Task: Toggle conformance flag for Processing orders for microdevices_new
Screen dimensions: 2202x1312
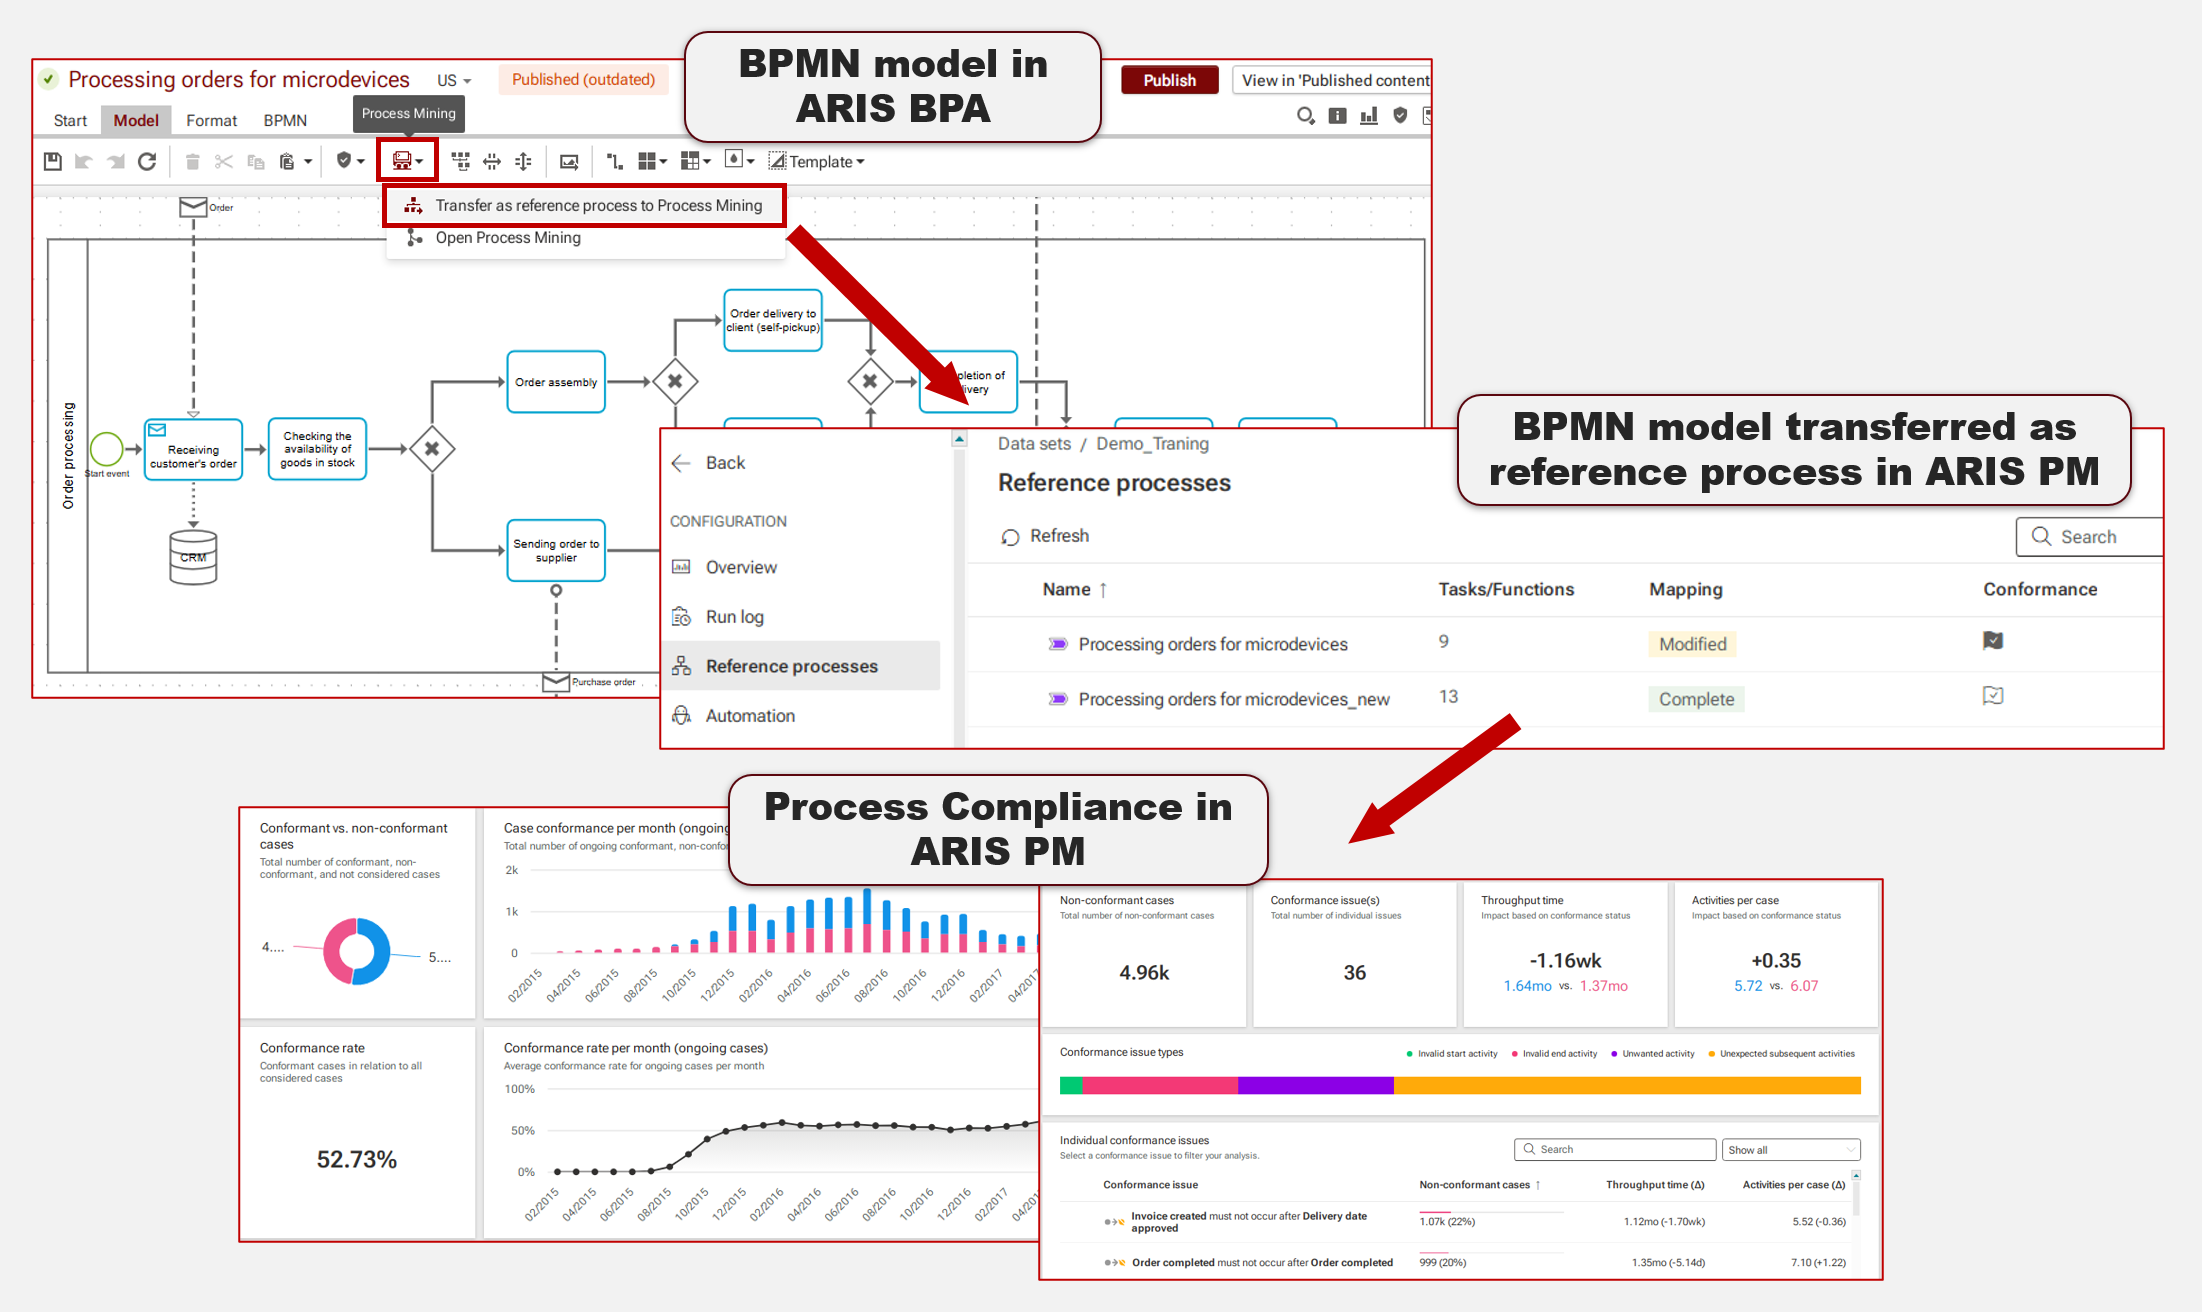Action: [1992, 696]
